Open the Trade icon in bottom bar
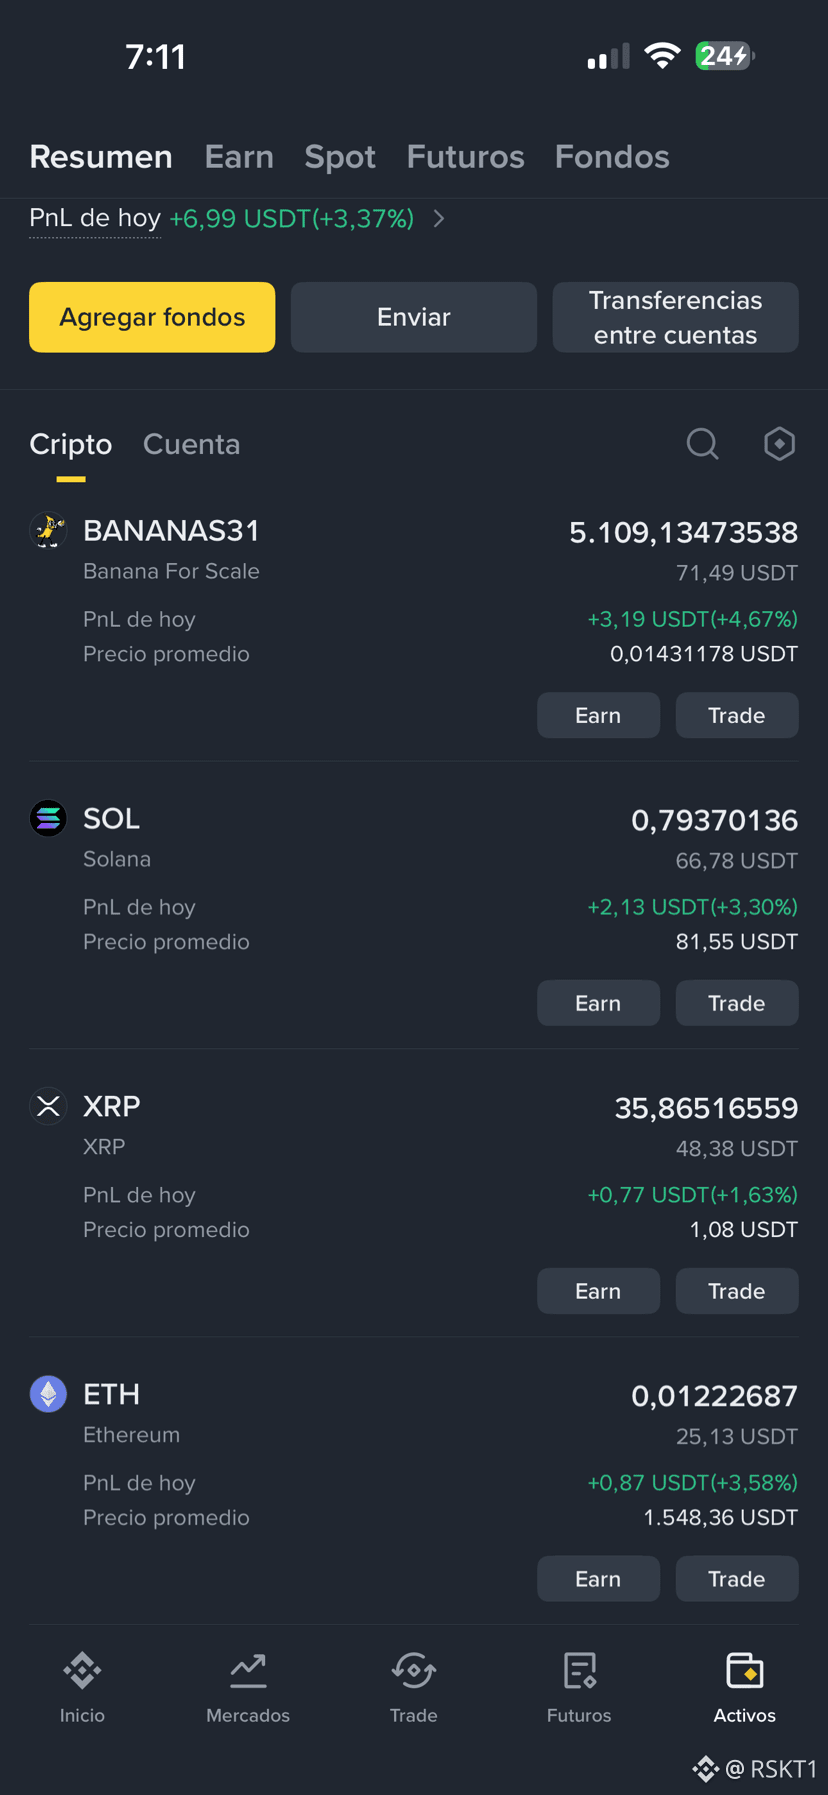This screenshot has height=1795, width=828. pos(413,1670)
